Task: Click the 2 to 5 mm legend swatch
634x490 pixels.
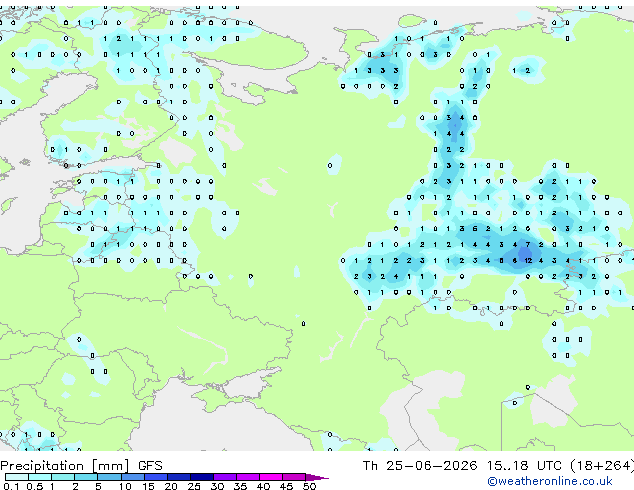Action: [x=86, y=477]
